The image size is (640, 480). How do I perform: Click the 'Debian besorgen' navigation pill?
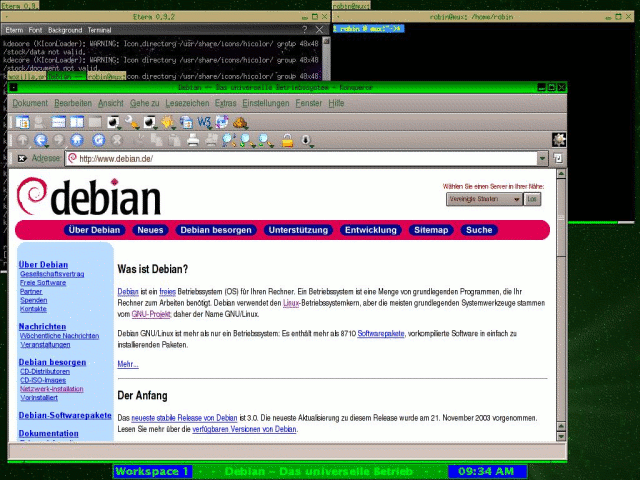click(x=216, y=230)
